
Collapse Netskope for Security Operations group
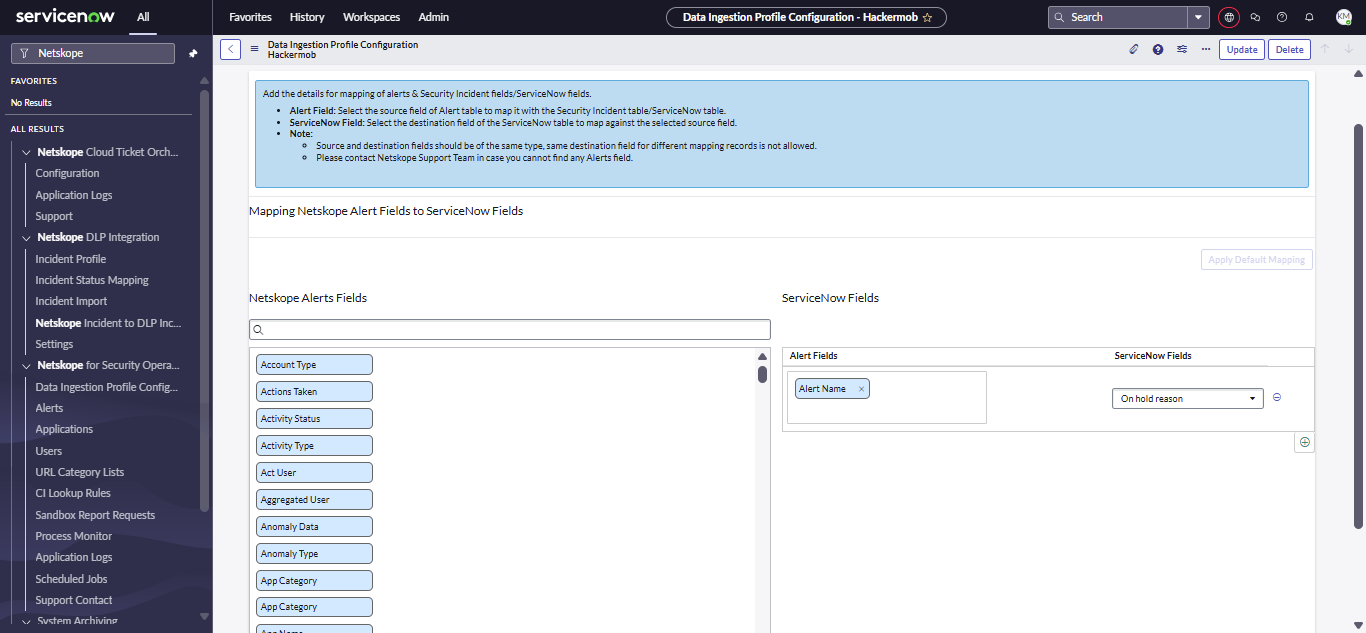[x=26, y=365]
